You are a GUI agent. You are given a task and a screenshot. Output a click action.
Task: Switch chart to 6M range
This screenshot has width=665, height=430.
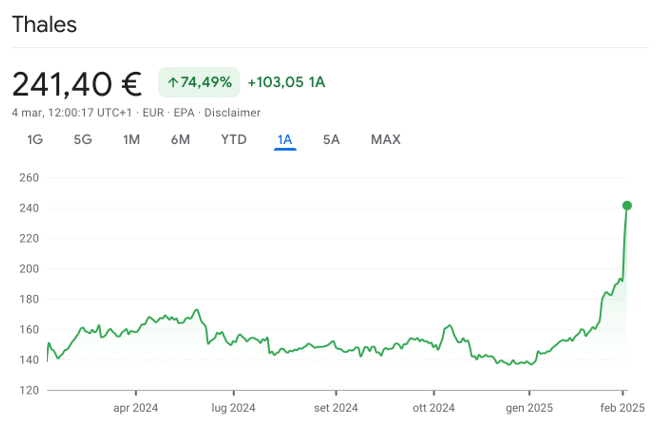(x=180, y=140)
